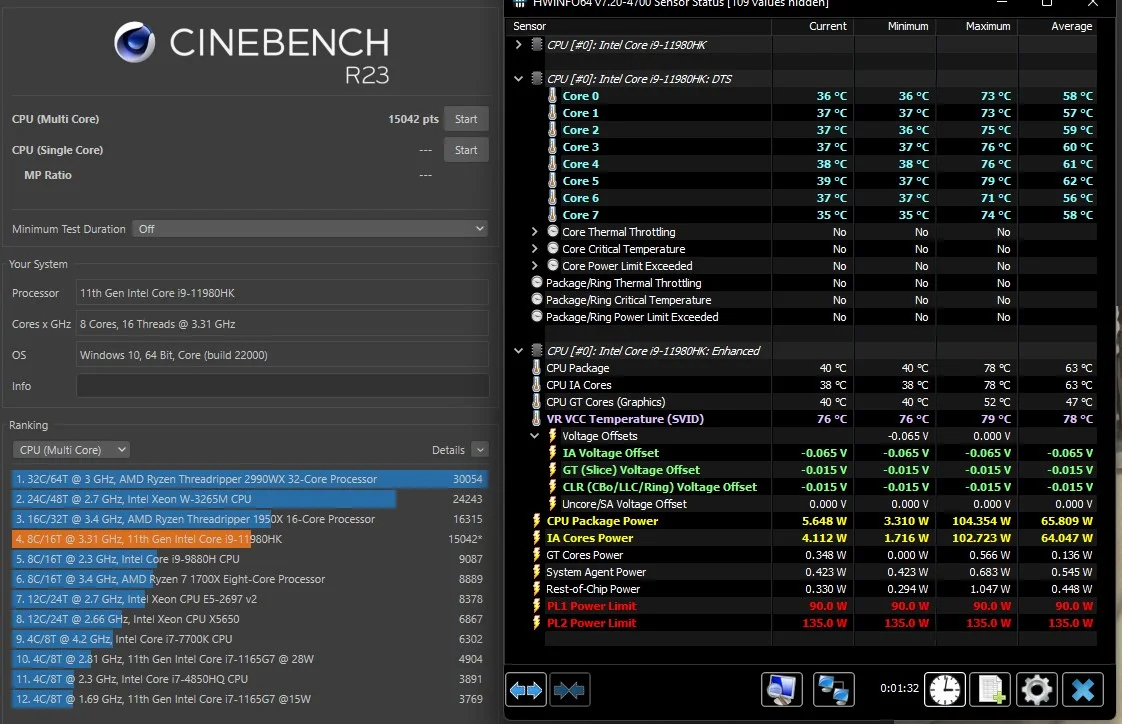Viewport: 1122px width, 724px height.
Task: Select the Threadripper 2990WX ranking bar
Action: [x=250, y=479]
